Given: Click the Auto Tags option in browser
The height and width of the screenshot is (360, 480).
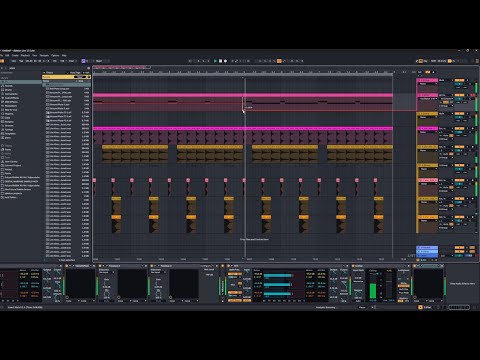Looking at the screenshot, I should [75, 72].
